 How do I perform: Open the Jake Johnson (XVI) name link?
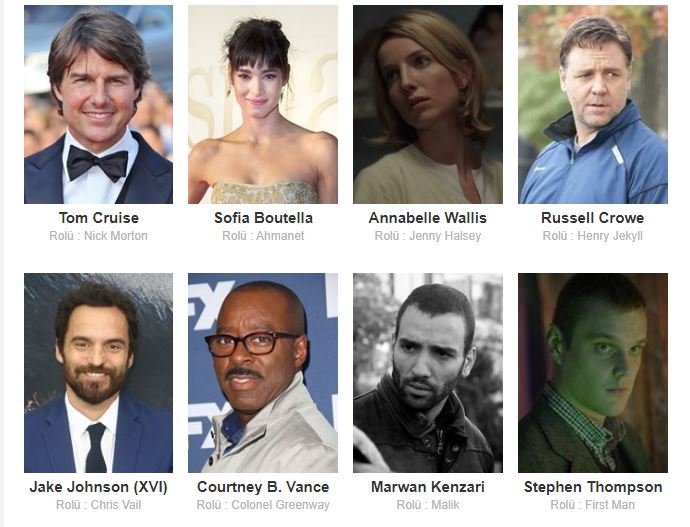click(99, 487)
